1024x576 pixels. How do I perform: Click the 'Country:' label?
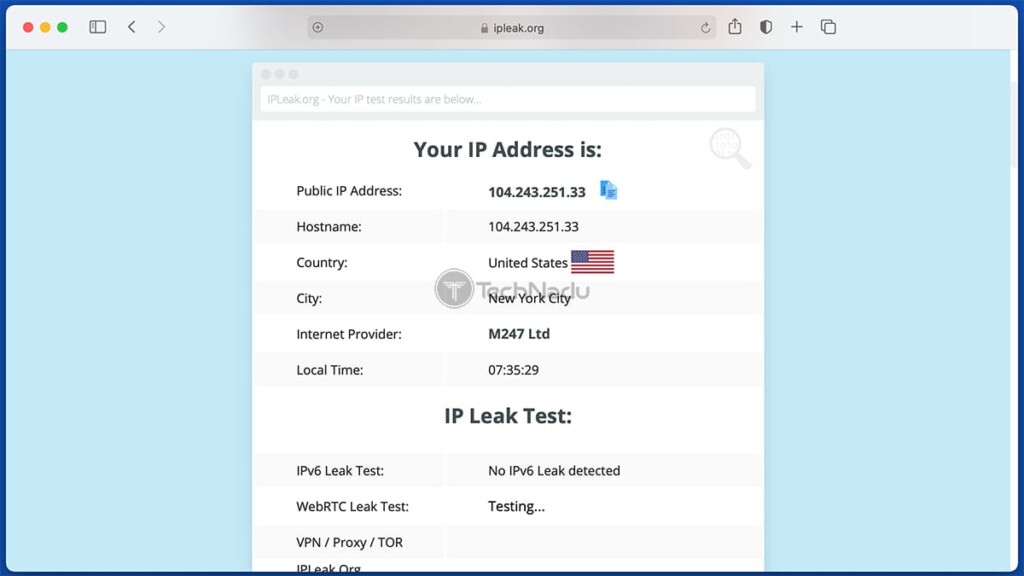(x=321, y=263)
